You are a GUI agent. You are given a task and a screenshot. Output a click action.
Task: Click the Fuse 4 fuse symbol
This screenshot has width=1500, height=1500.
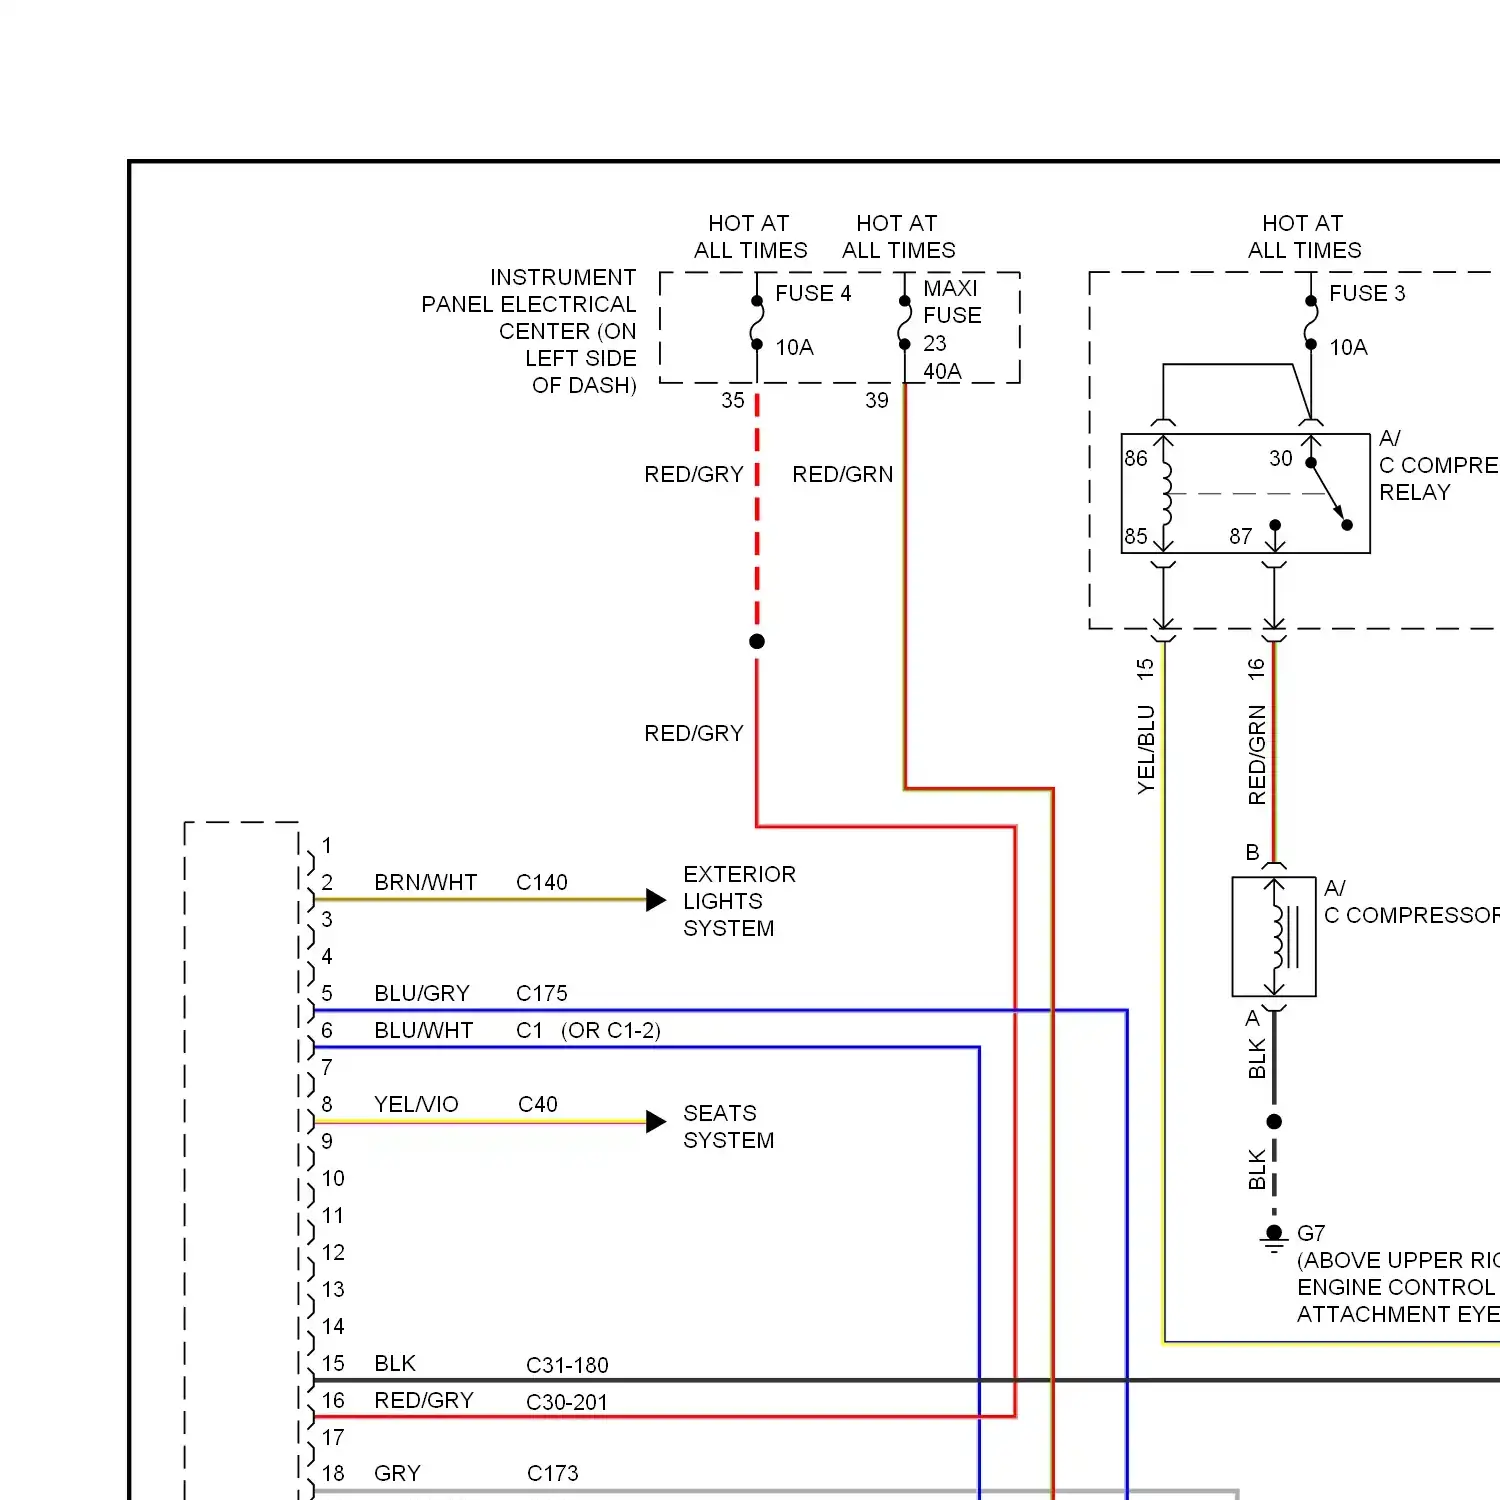[757, 323]
